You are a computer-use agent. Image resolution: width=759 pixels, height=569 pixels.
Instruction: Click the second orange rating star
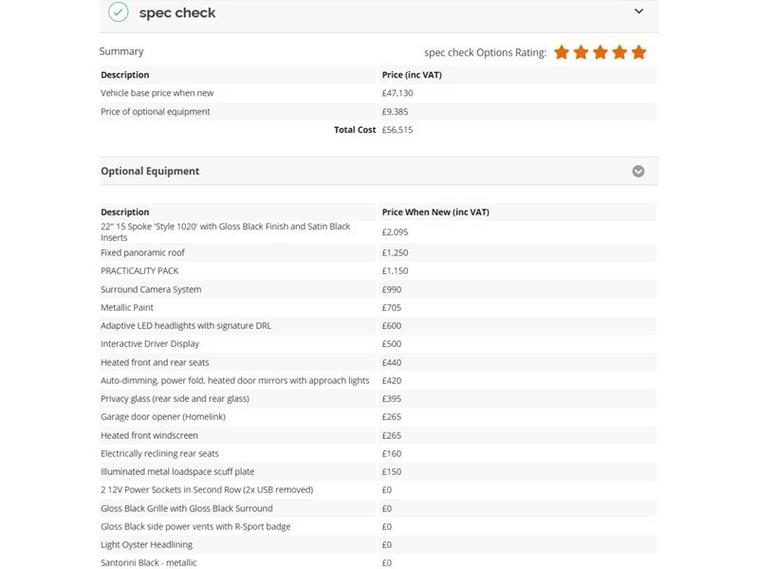point(581,52)
